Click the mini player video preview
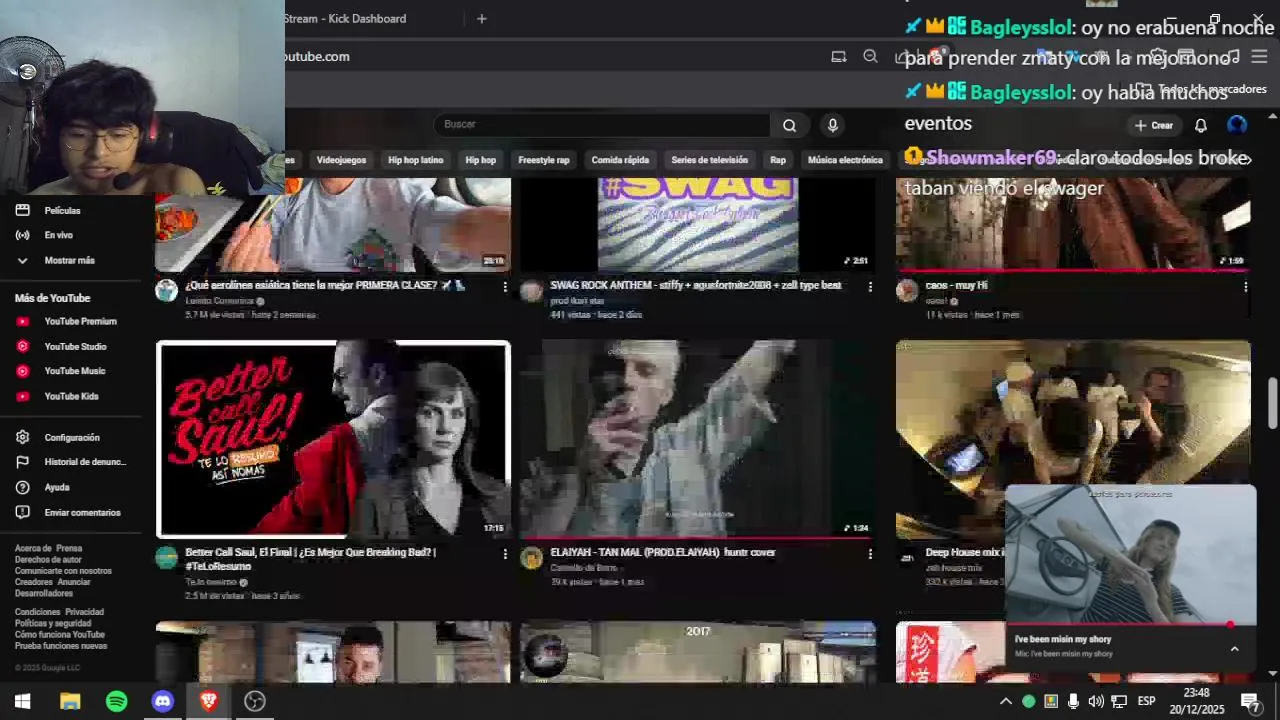The height and width of the screenshot is (720, 1280). click(1130, 555)
